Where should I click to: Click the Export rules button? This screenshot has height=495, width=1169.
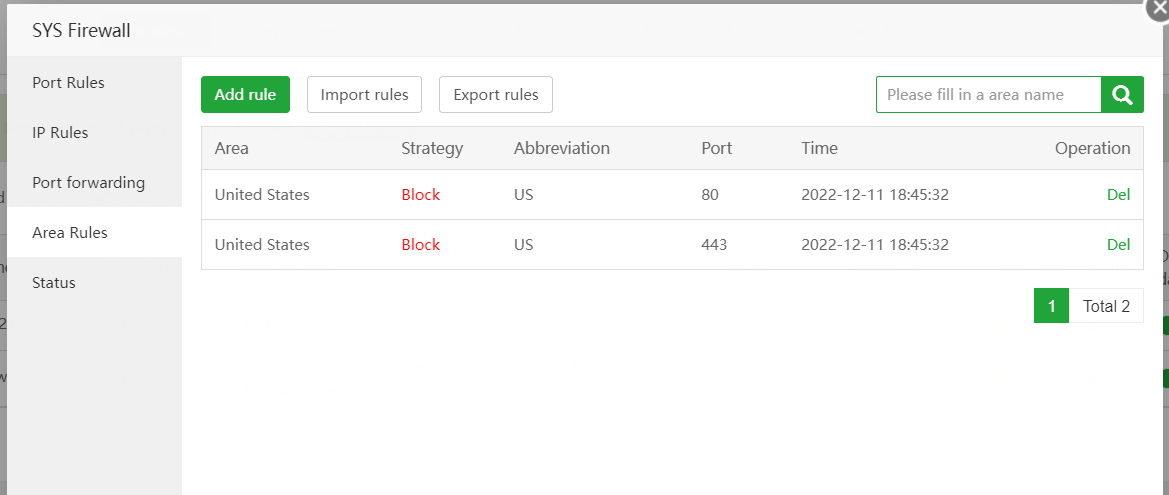click(x=496, y=95)
